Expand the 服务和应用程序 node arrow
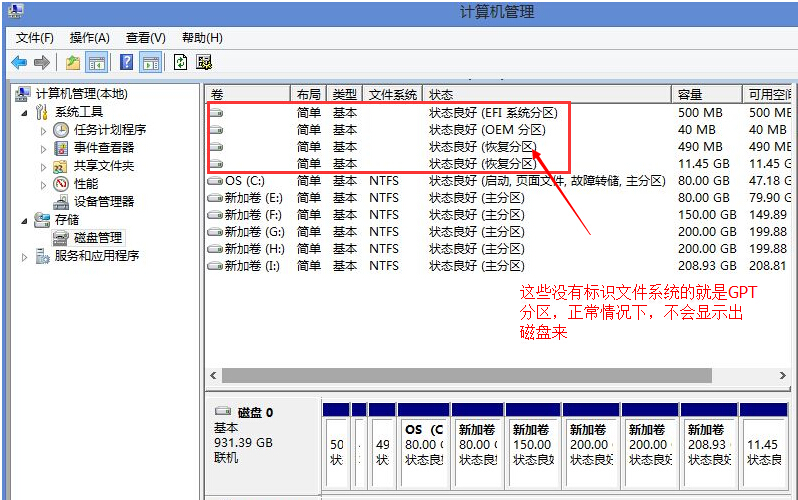Viewport: 798px width, 500px height. 25,256
